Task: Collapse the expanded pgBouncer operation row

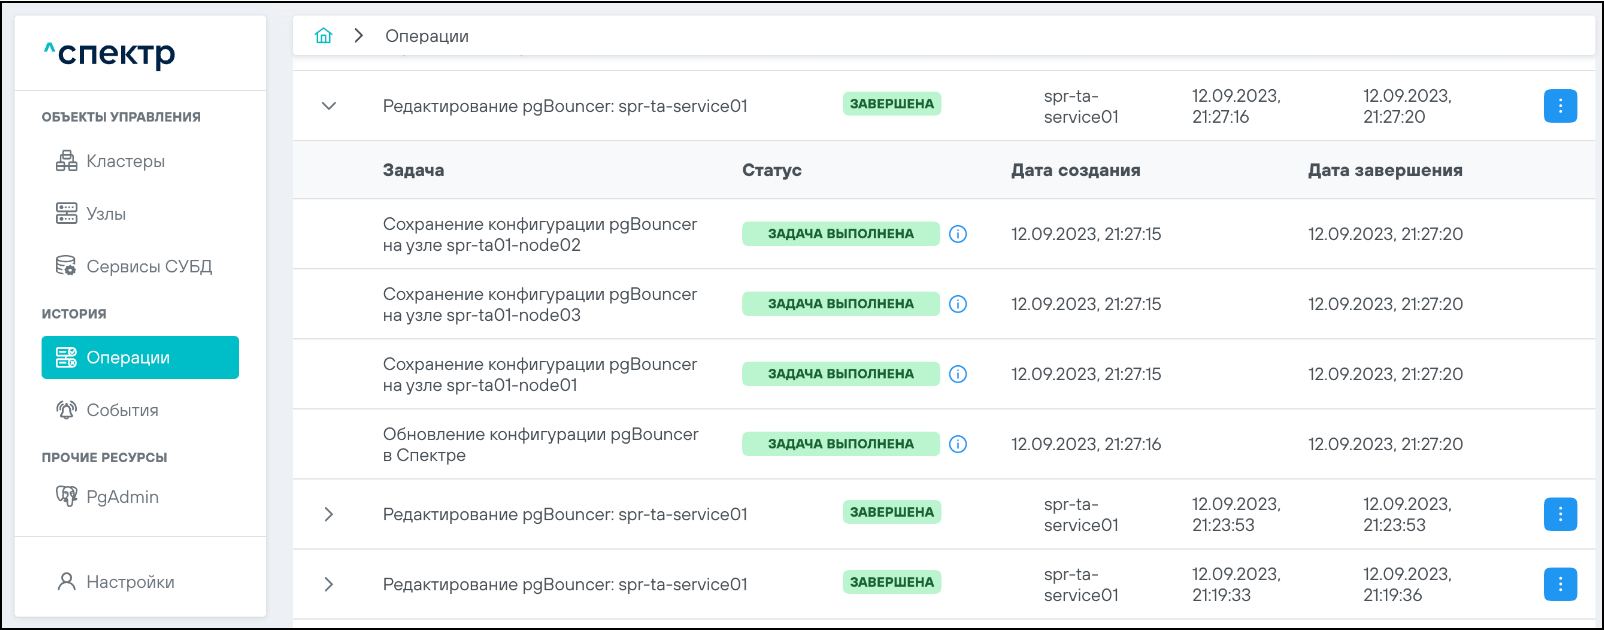Action: pos(329,106)
